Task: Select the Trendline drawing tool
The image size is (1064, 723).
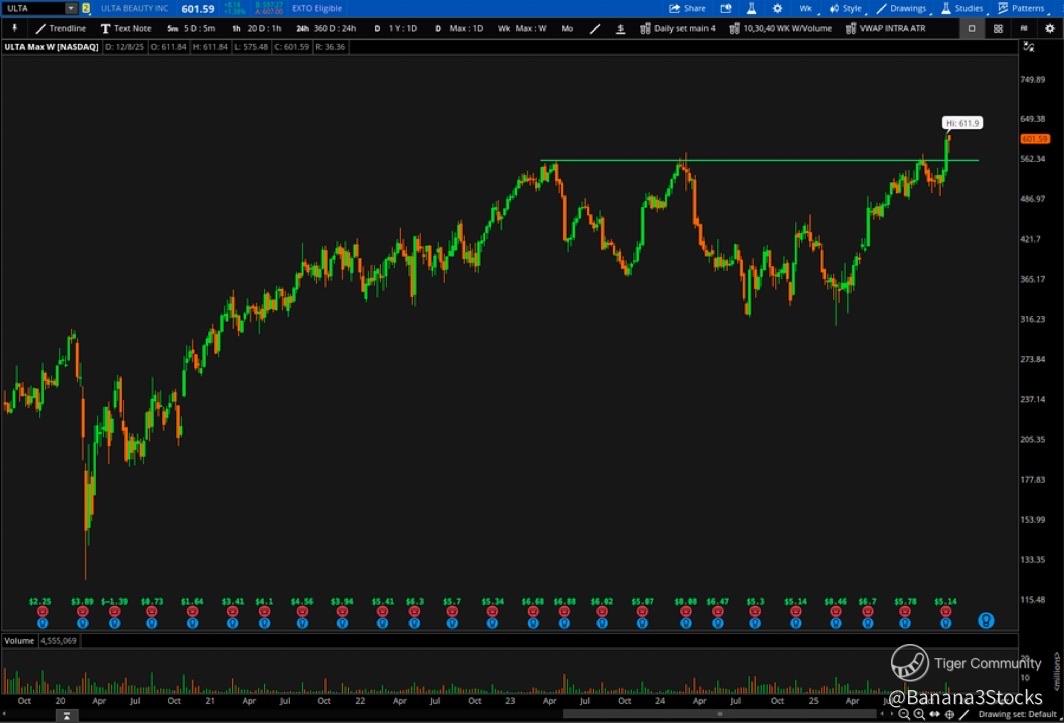Action: coord(61,29)
